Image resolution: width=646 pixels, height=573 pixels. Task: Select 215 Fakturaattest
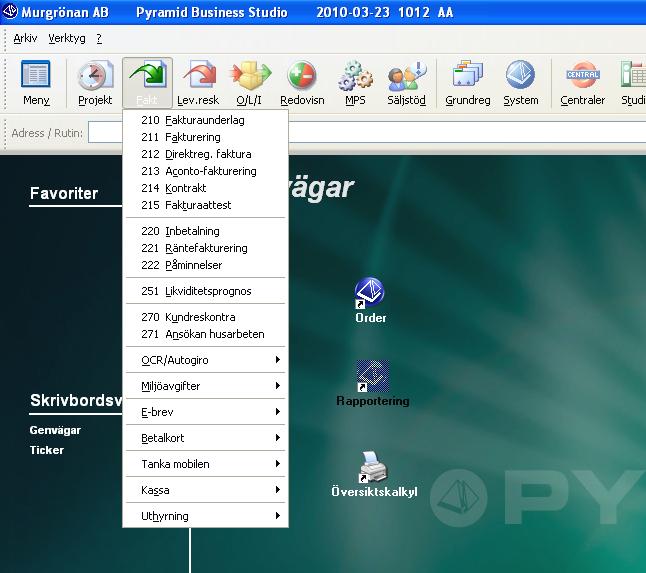tap(205, 205)
